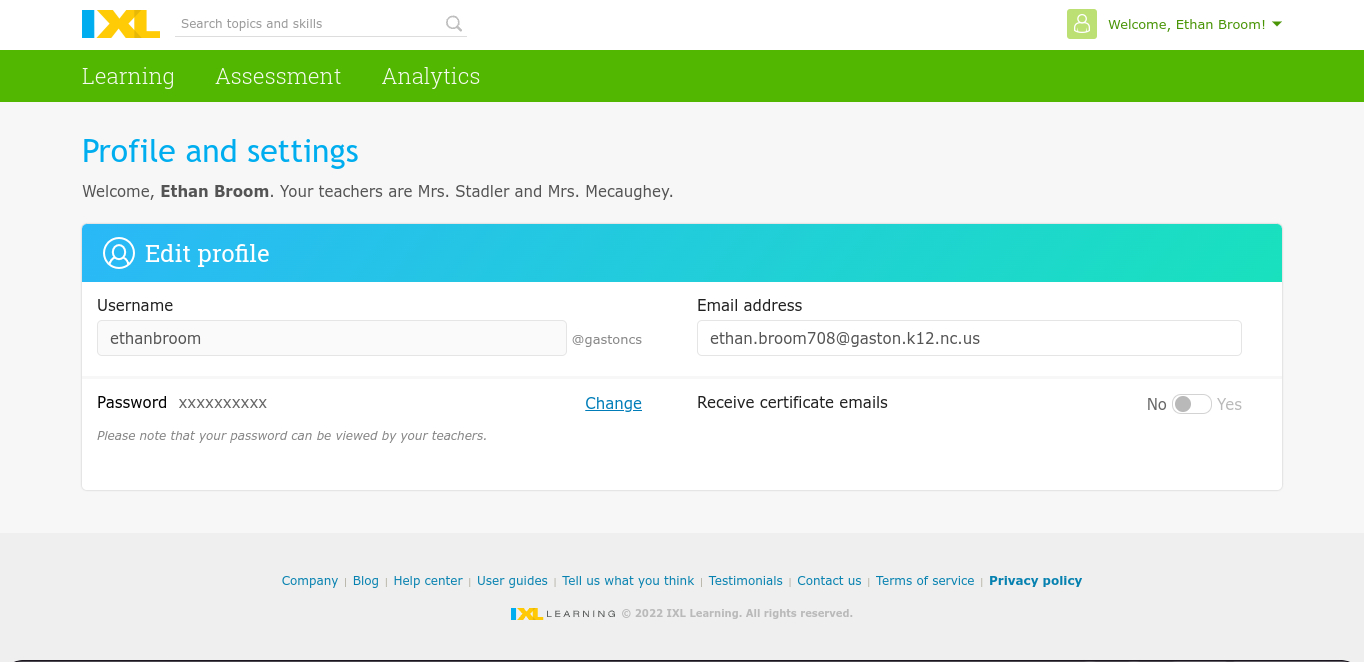Click the profile icon beside Edit profile

(x=118, y=253)
